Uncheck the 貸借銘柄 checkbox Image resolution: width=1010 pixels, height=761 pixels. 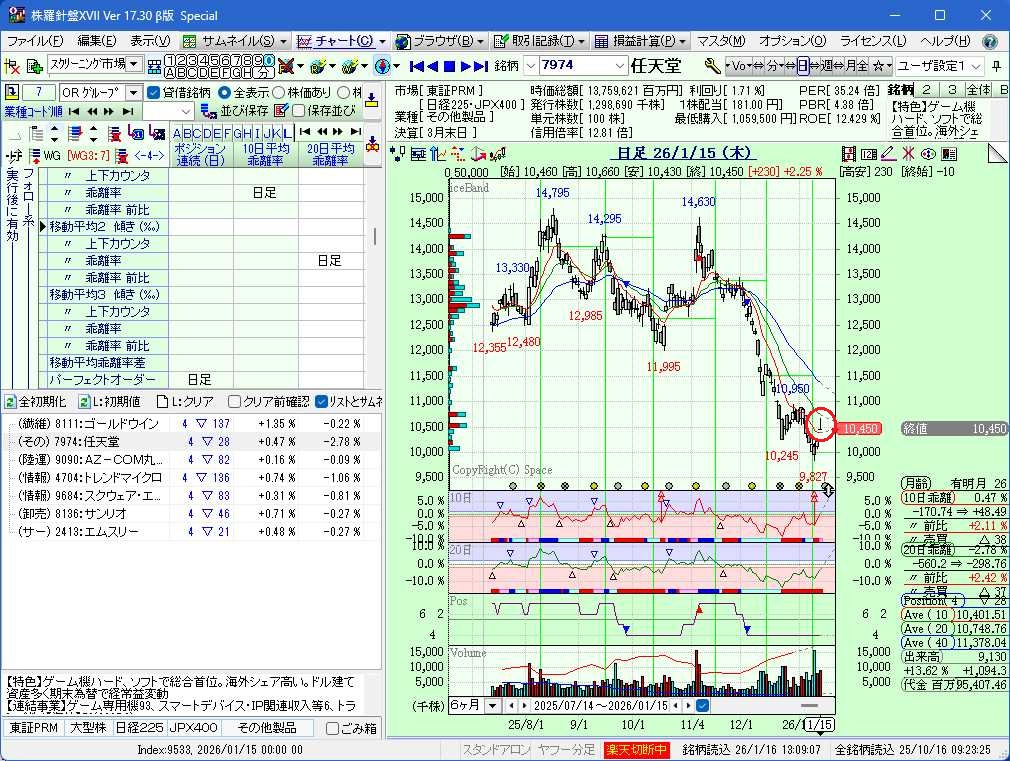[154, 92]
